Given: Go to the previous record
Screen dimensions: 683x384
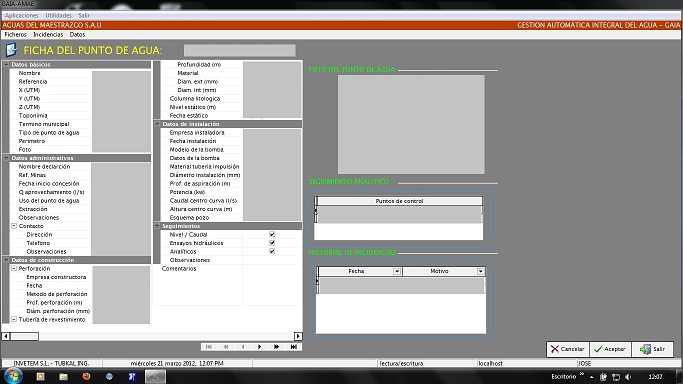Looking at the screenshot, I should [243, 347].
